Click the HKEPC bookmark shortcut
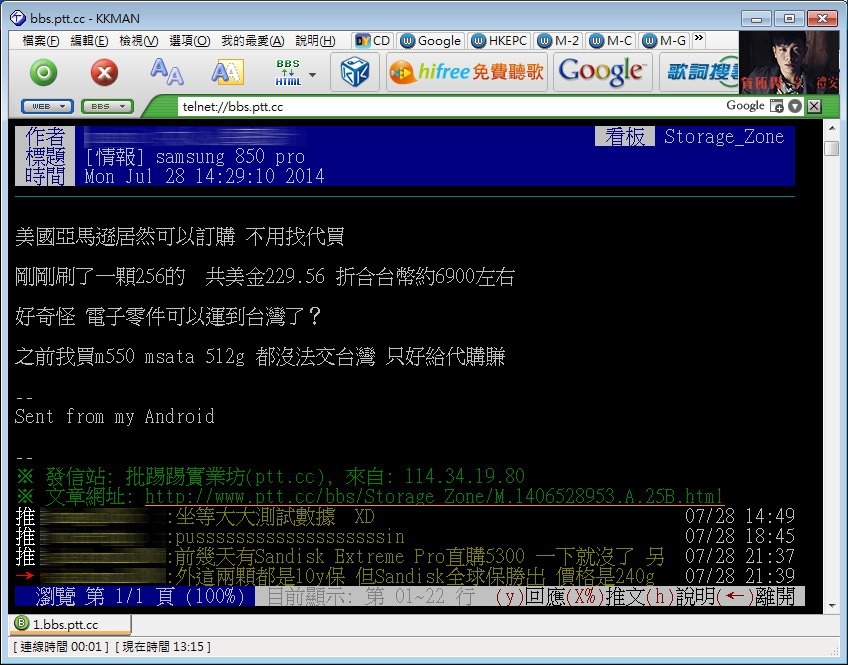 coord(499,41)
